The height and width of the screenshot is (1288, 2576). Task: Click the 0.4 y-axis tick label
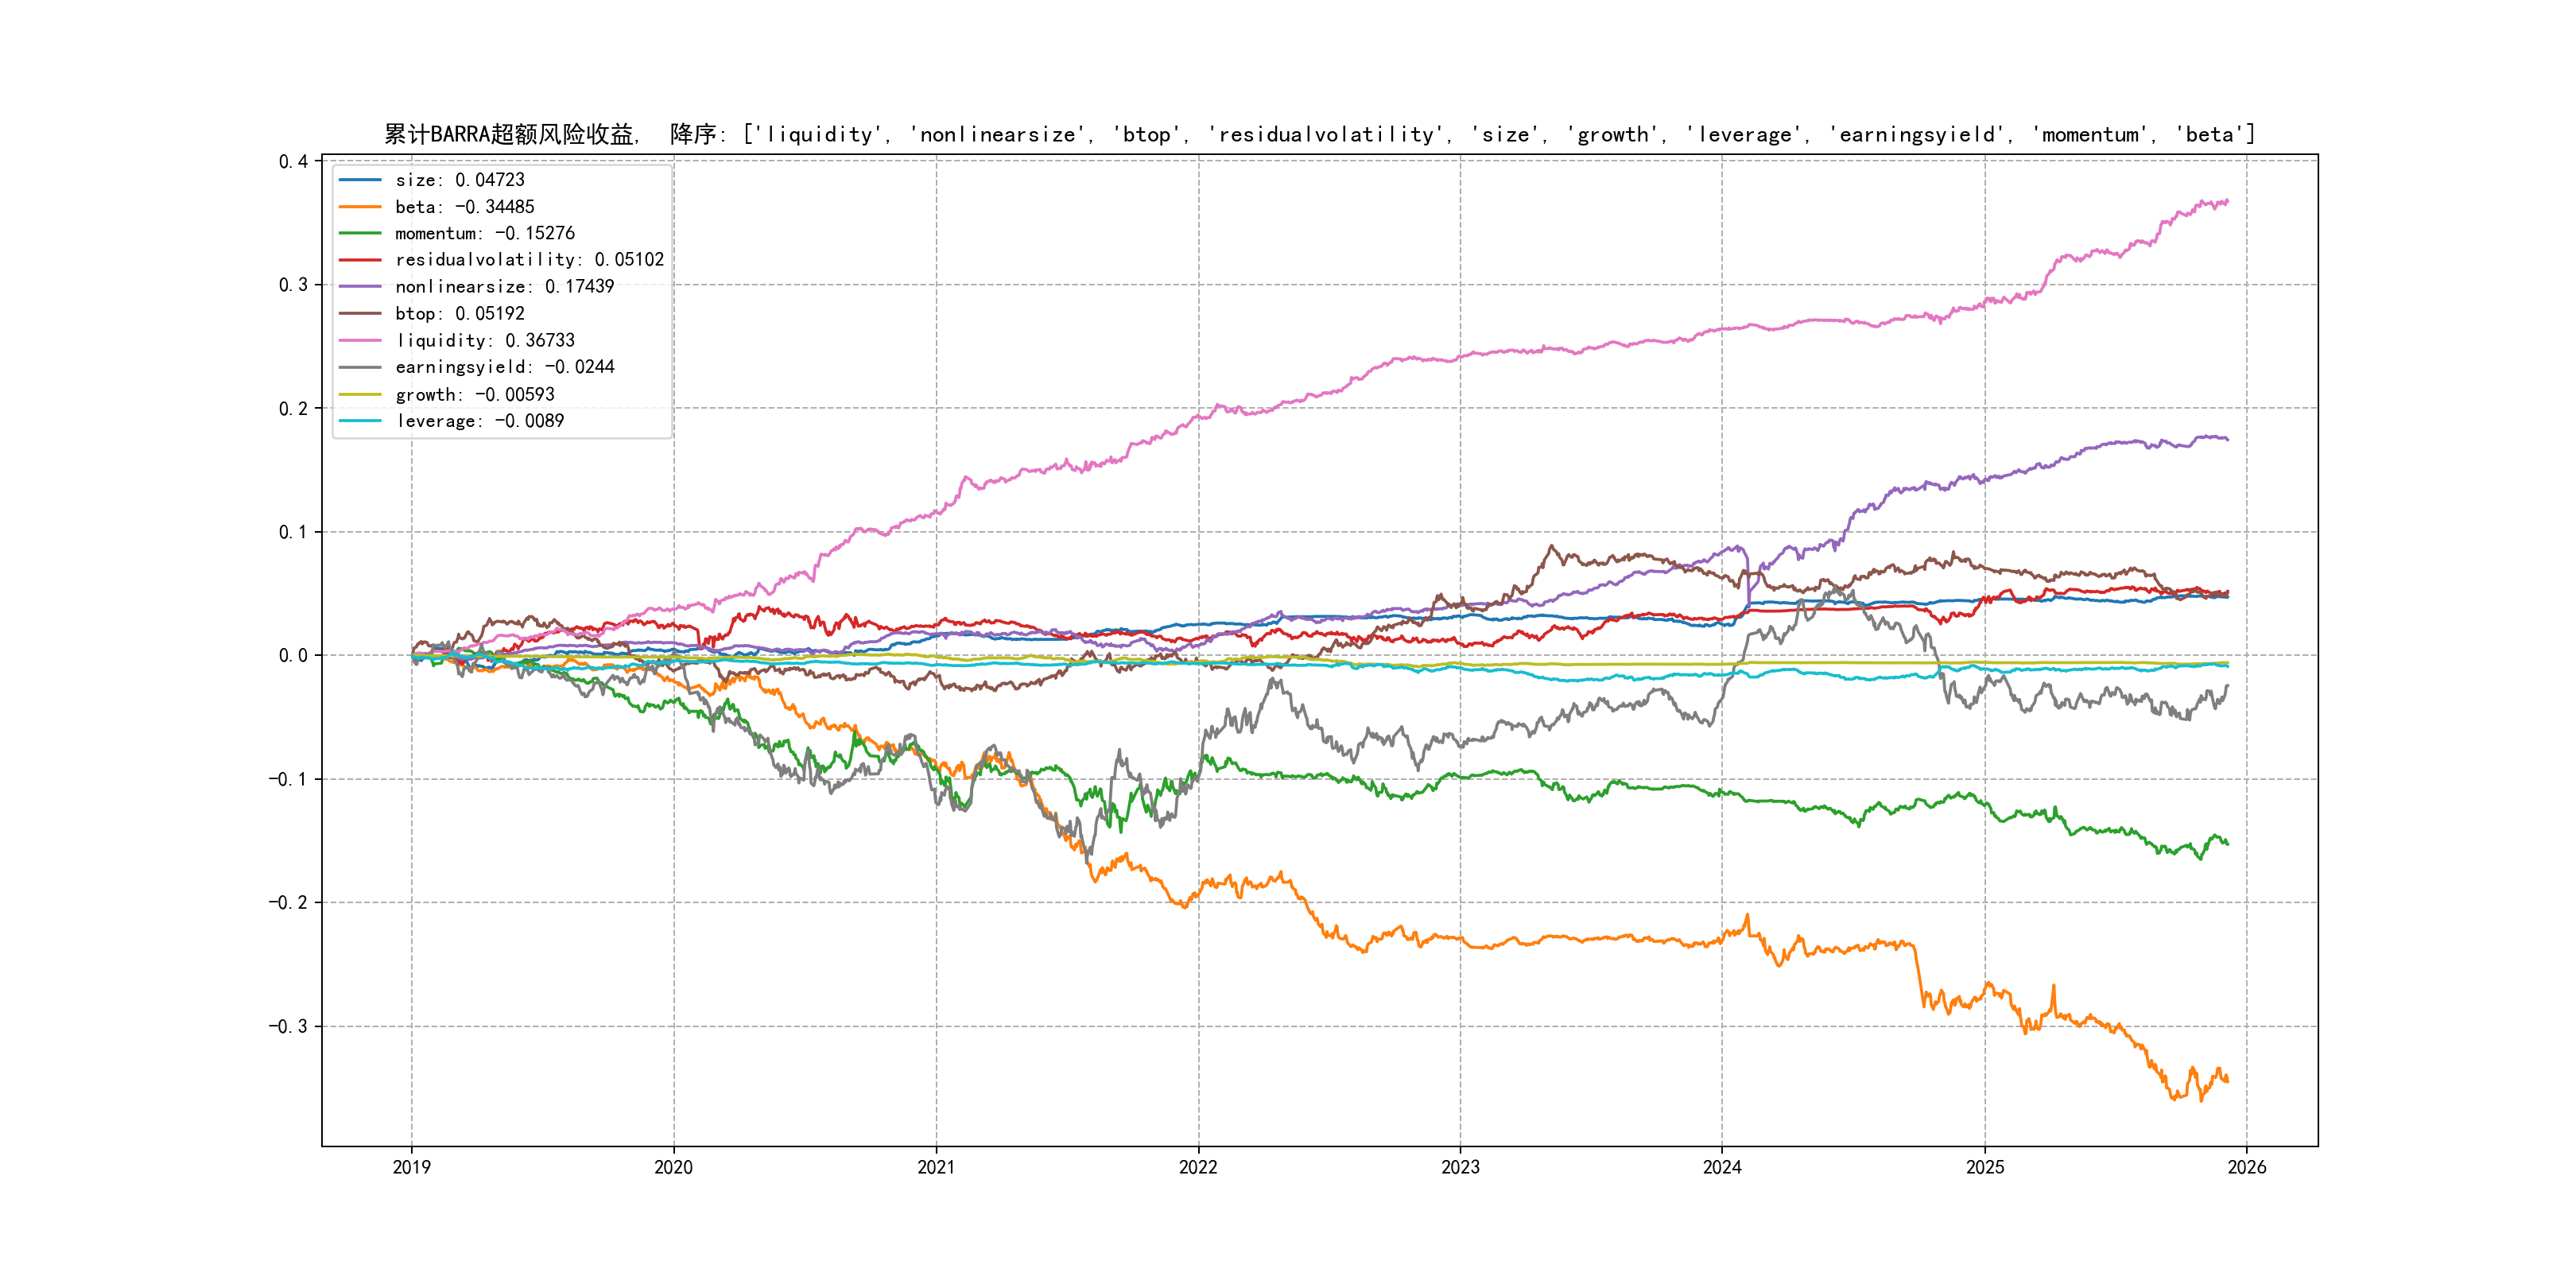click(x=293, y=162)
